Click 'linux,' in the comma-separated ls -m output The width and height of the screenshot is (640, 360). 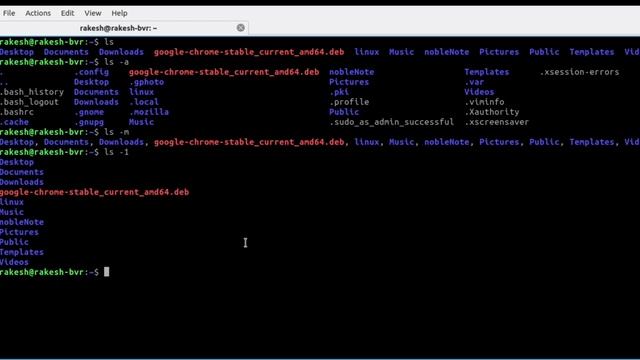pos(368,142)
